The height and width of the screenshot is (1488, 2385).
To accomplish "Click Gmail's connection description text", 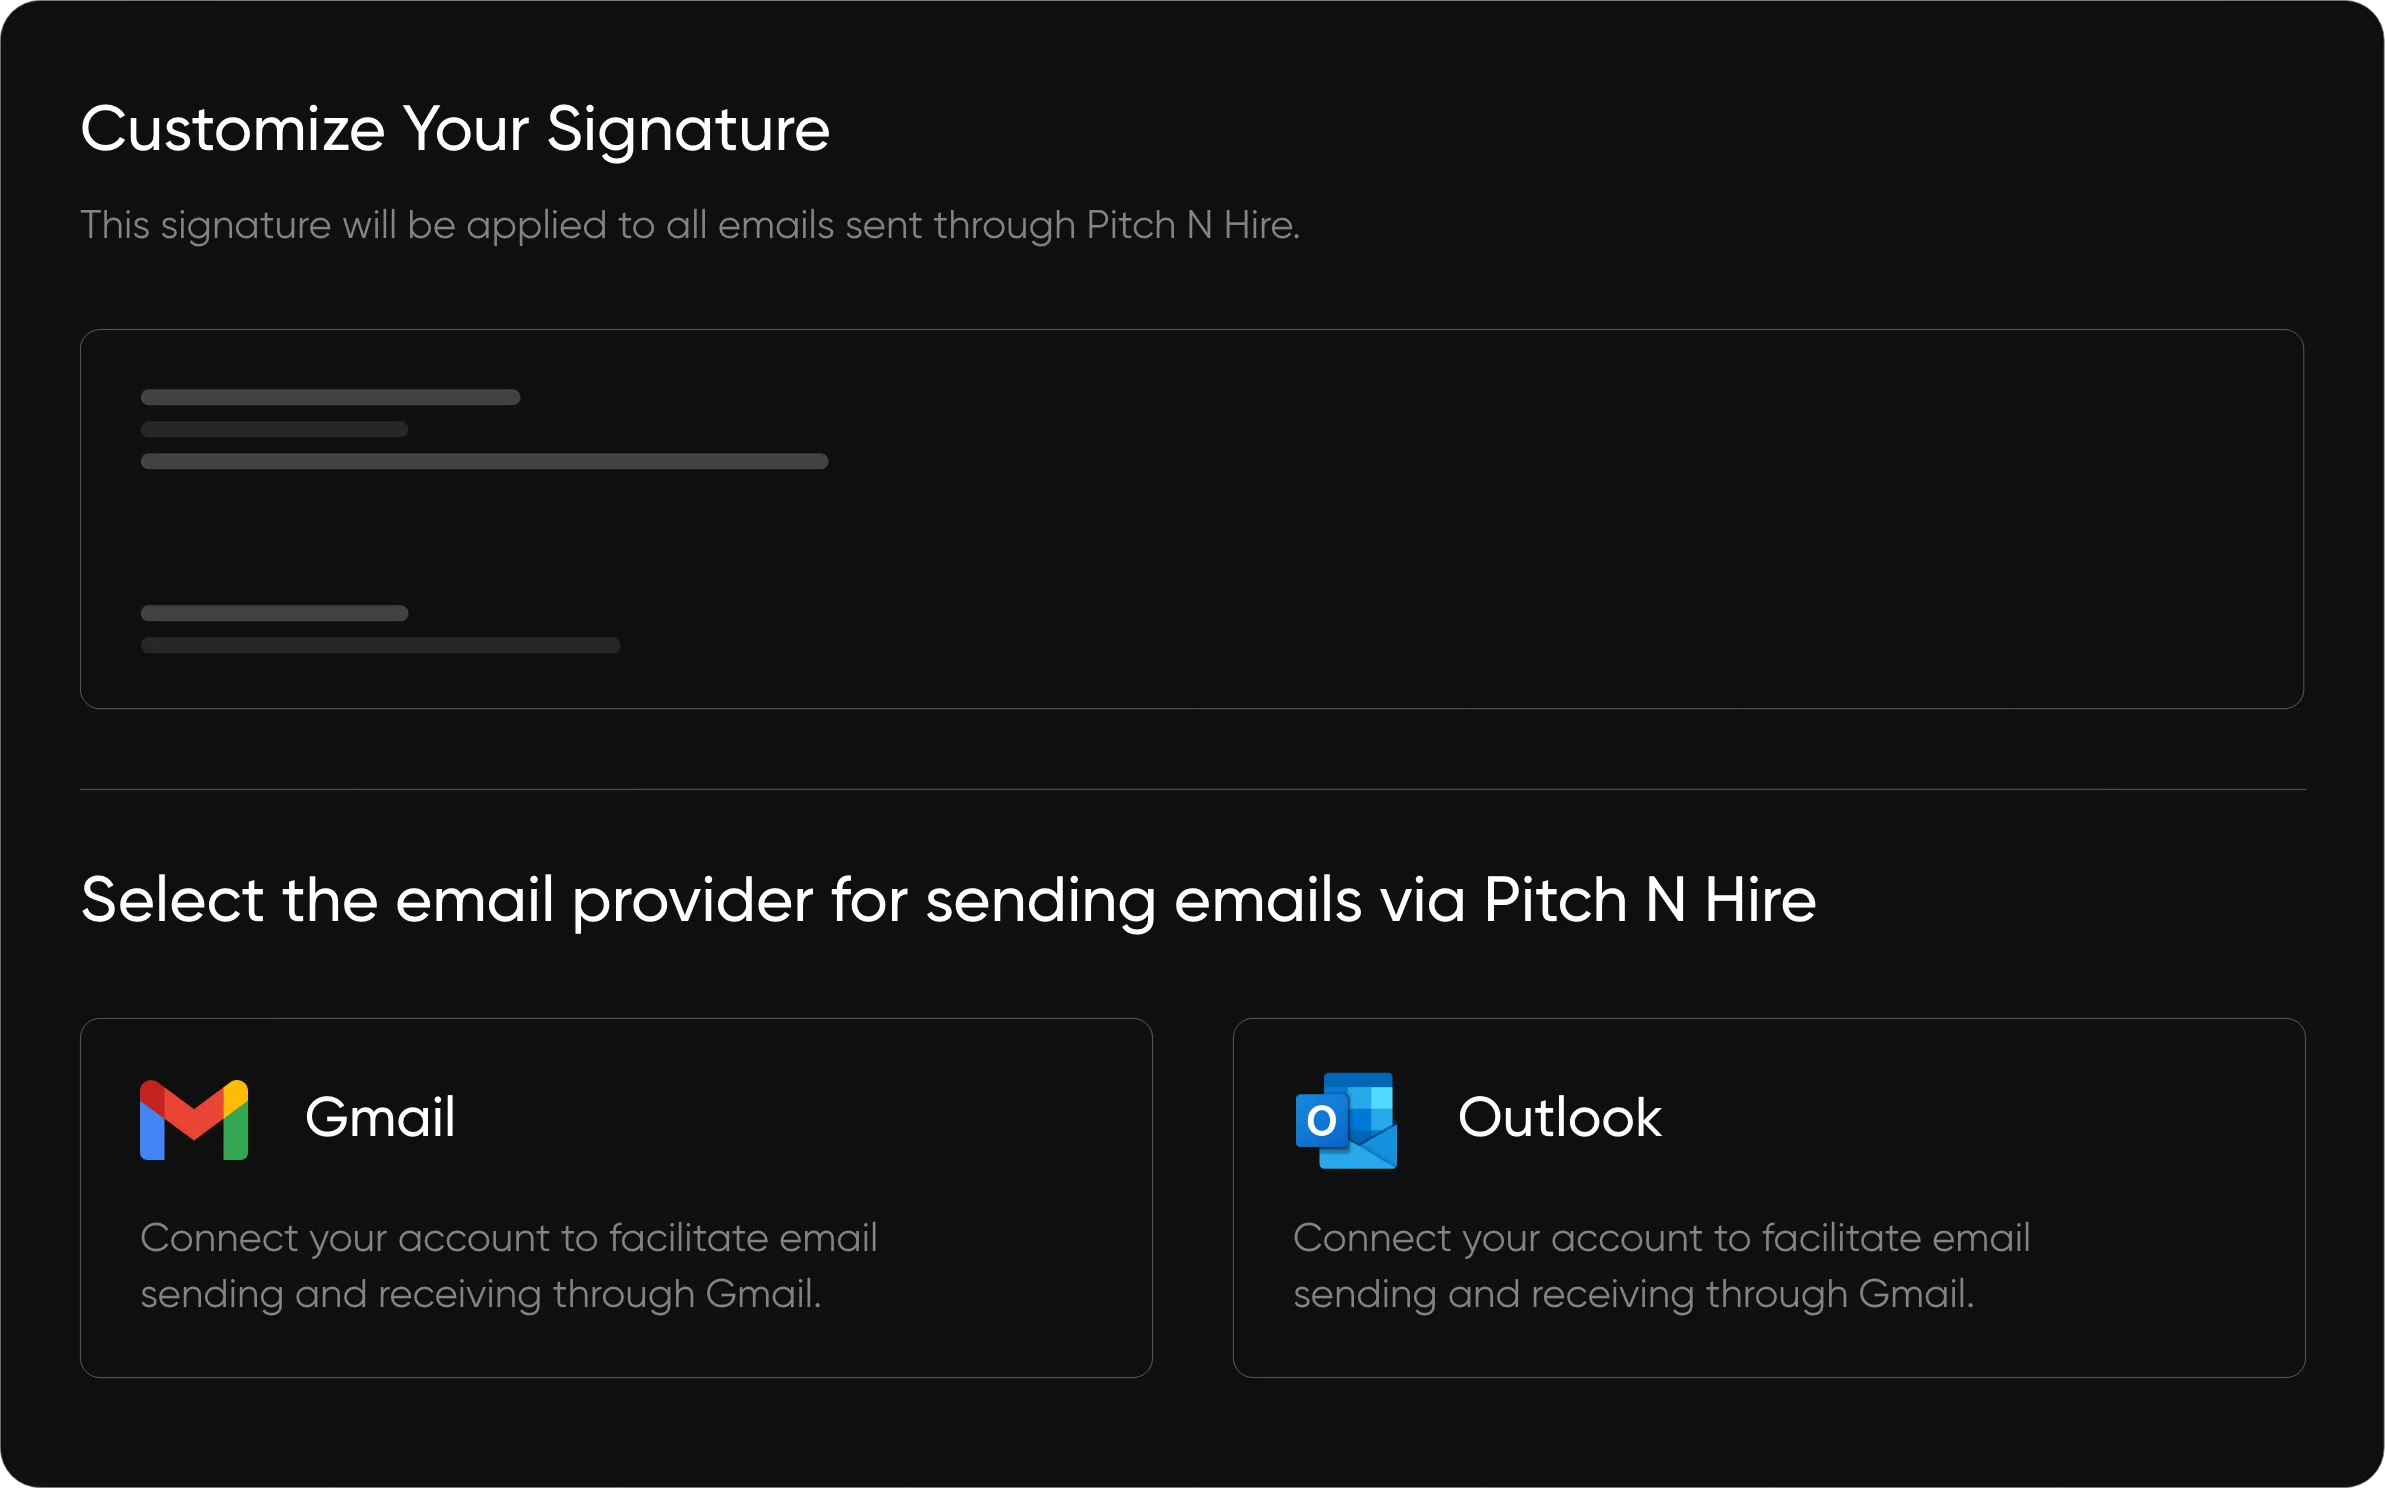I will (x=508, y=1264).
